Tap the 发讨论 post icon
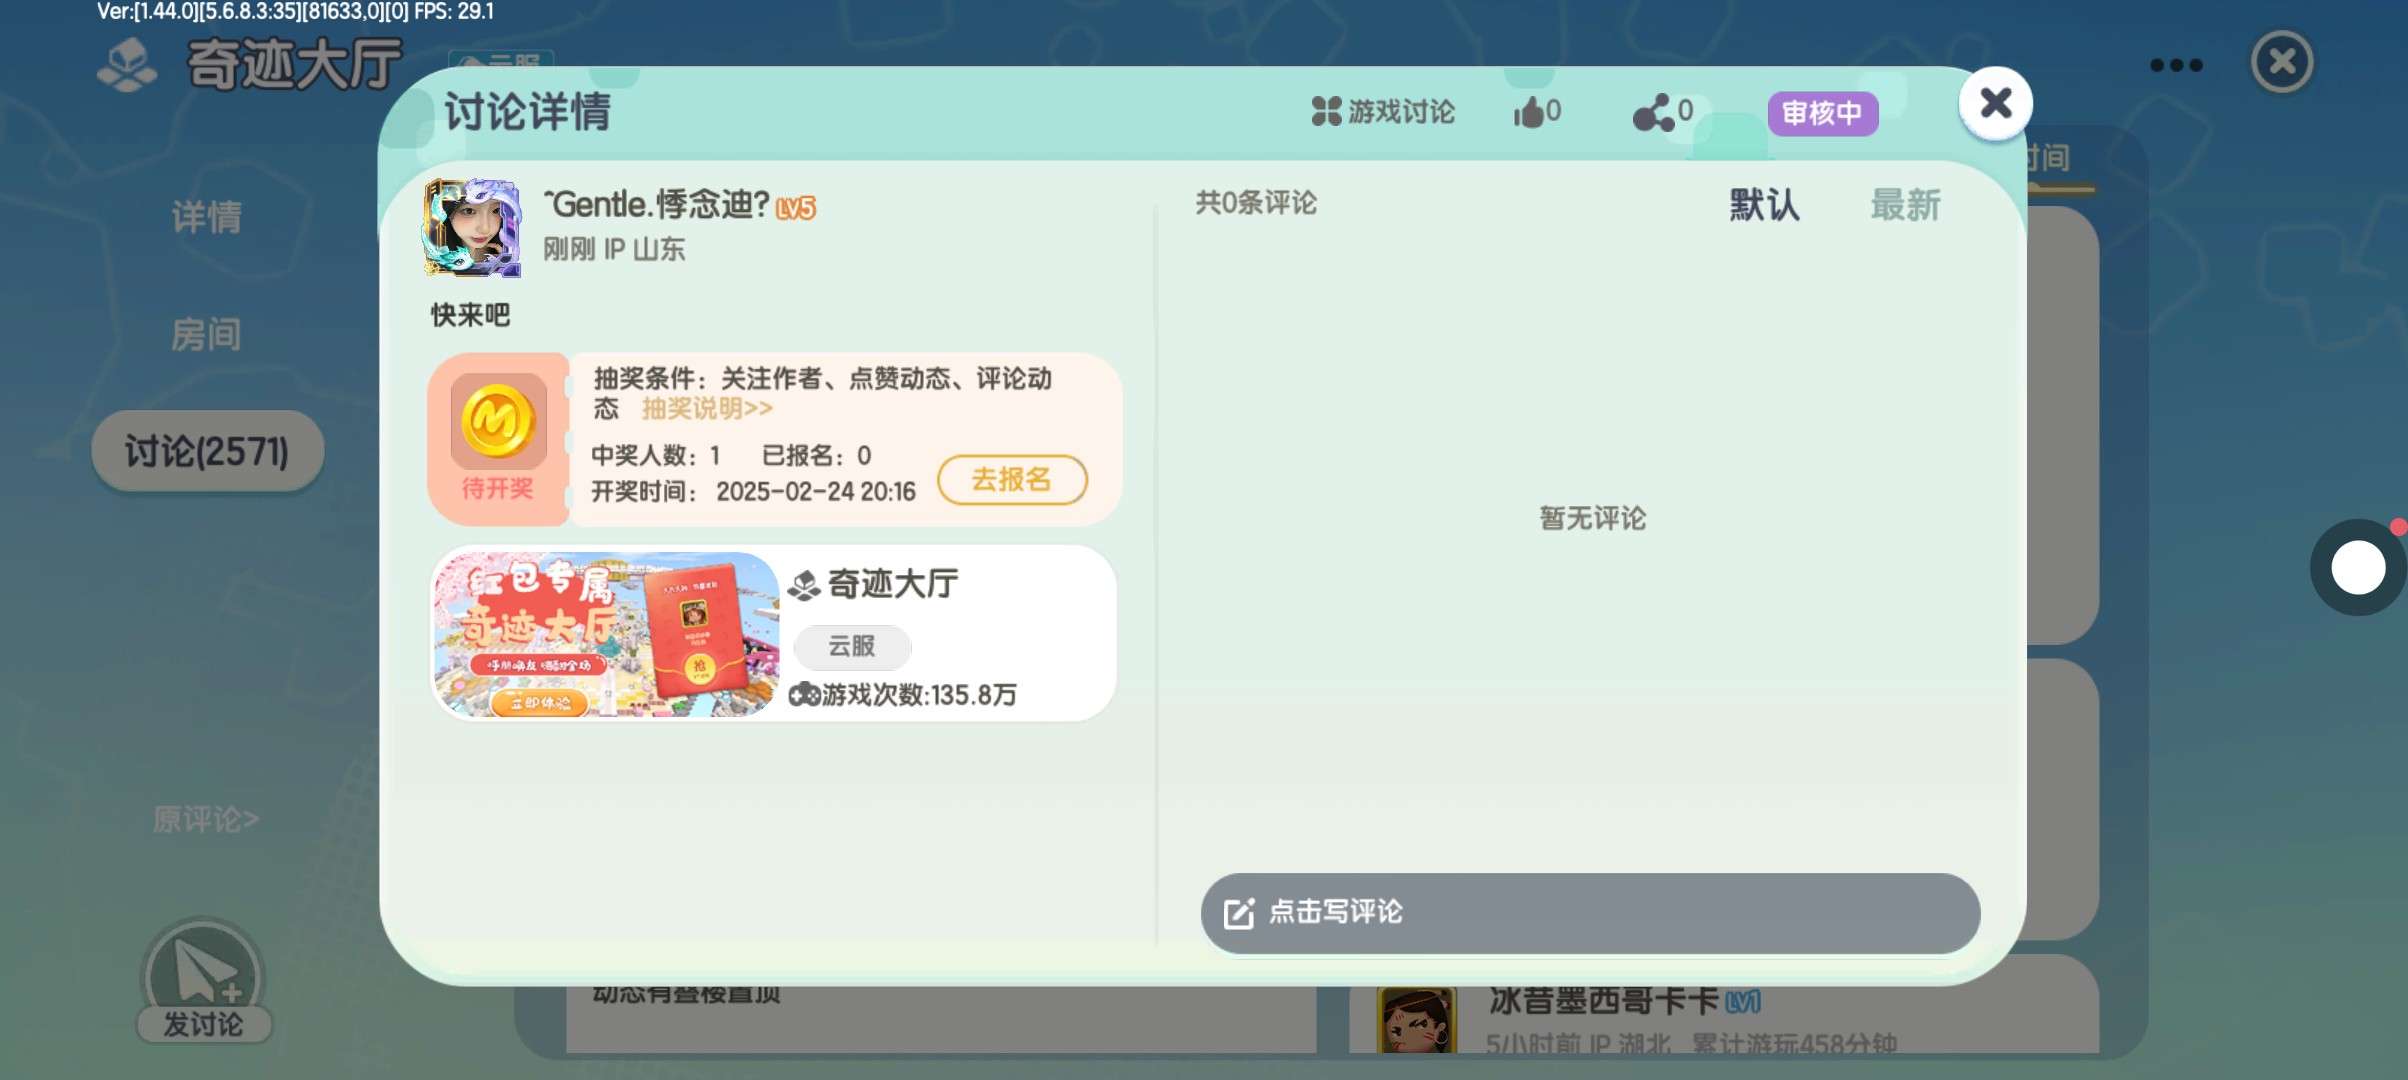Image resolution: width=2408 pixels, height=1080 pixels. point(204,974)
